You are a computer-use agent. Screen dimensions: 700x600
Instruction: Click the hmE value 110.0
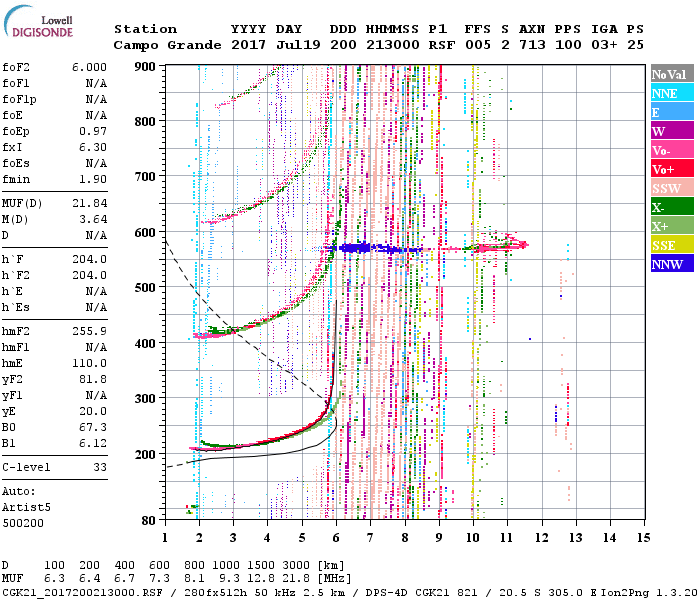(x=89, y=363)
